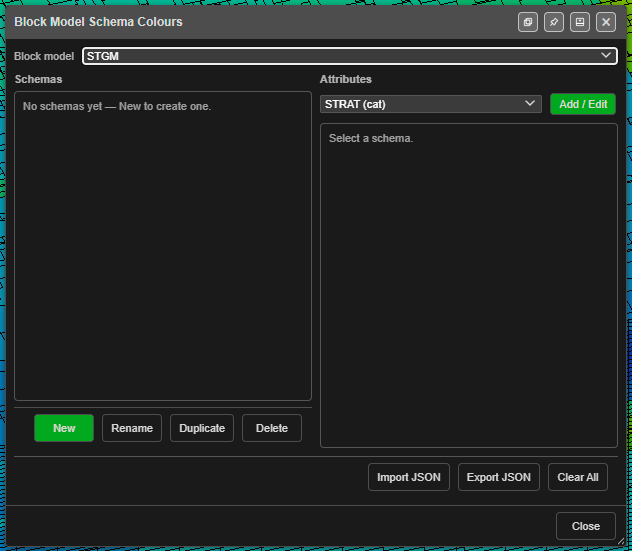Click the Close button at bottom
Image resolution: width=632 pixels, height=551 pixels.
586,526
